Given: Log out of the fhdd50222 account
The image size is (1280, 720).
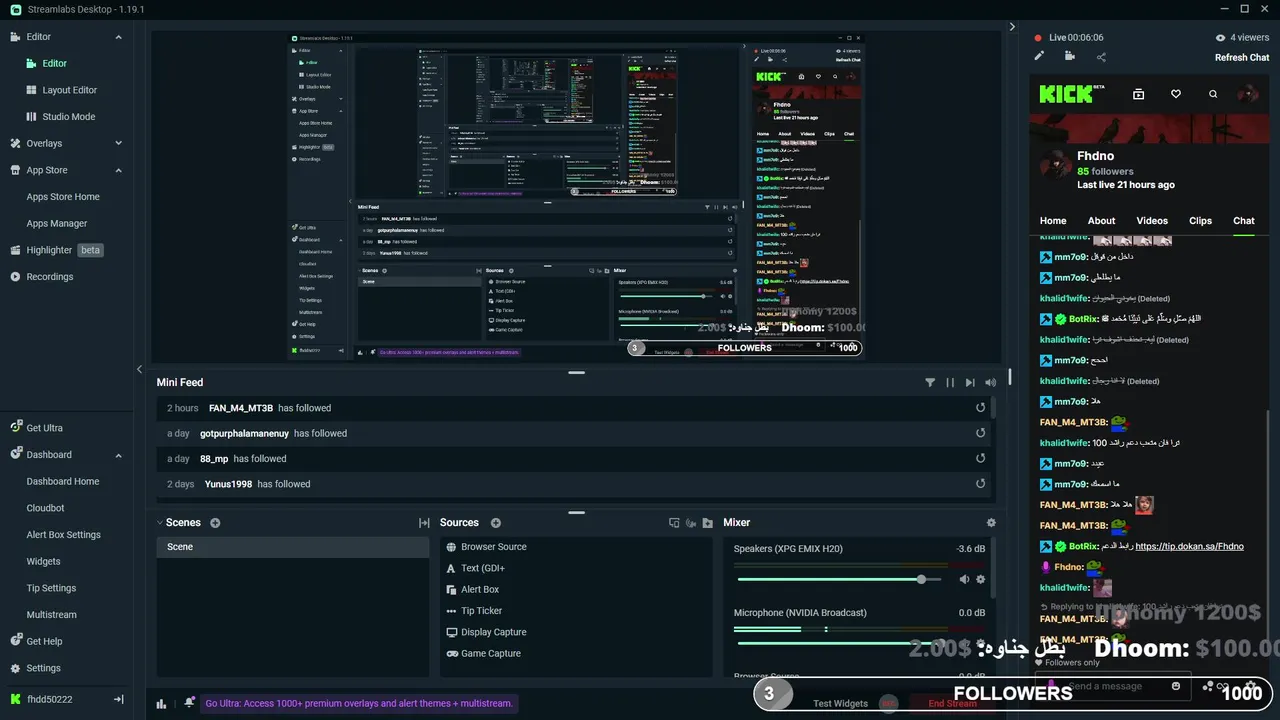Looking at the screenshot, I should pyautogui.click(x=118, y=699).
